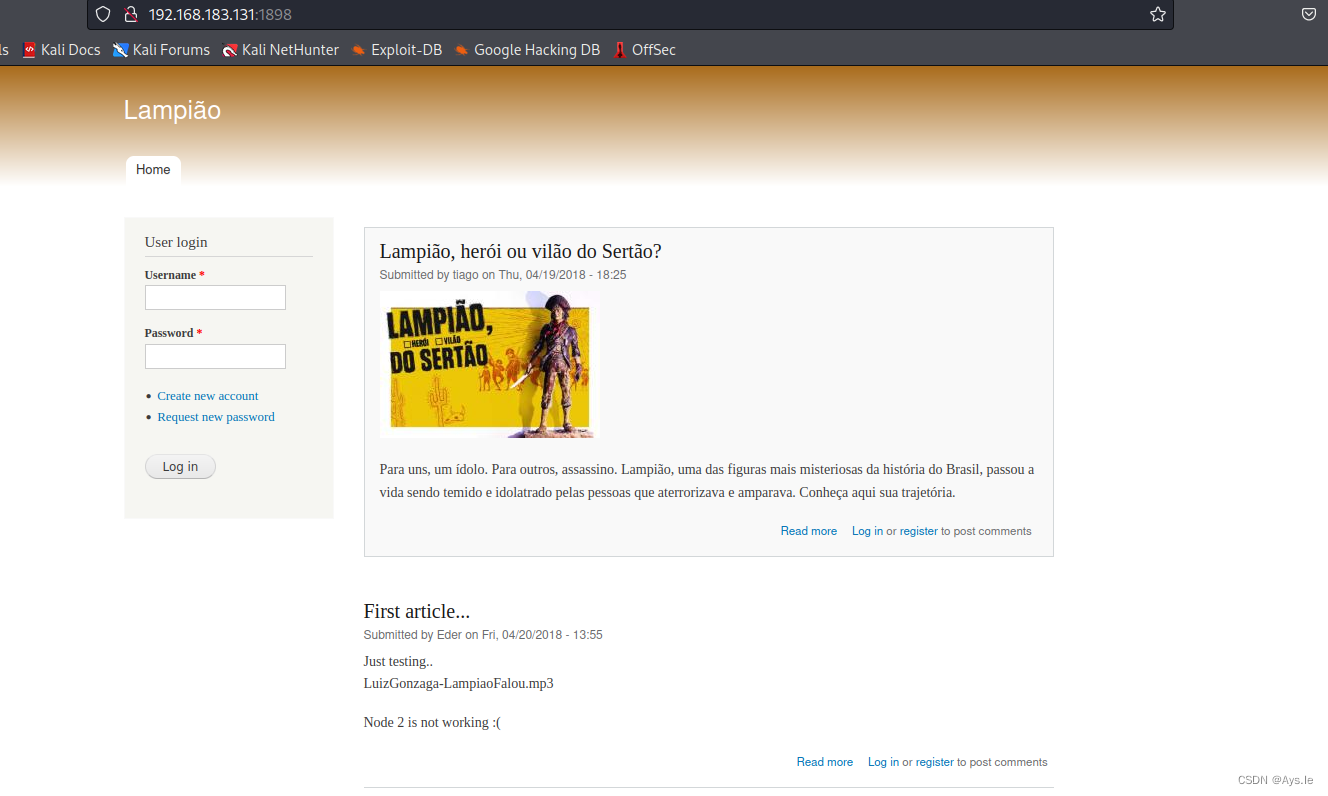Click register link under Lampião article
The width and height of the screenshot is (1328, 796).
click(919, 531)
